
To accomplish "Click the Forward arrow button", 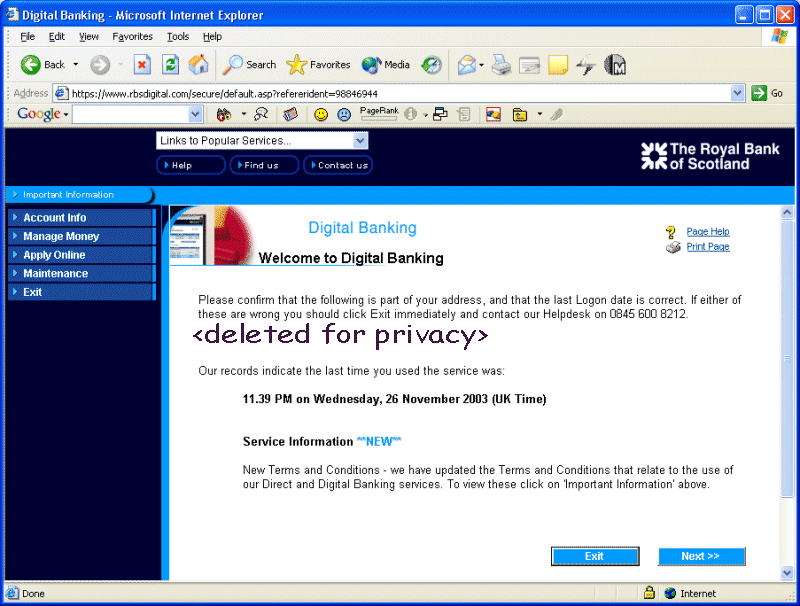I will 100,65.
